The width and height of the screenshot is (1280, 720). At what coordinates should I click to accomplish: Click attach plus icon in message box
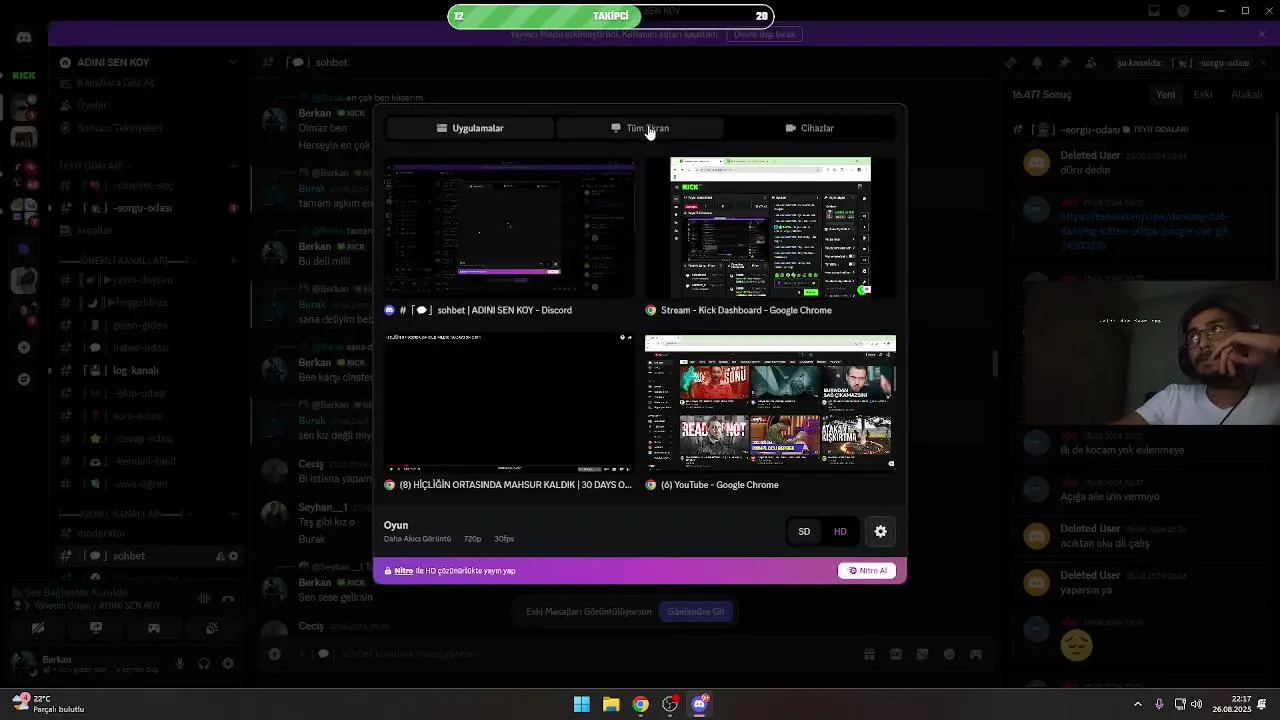[x=274, y=654]
